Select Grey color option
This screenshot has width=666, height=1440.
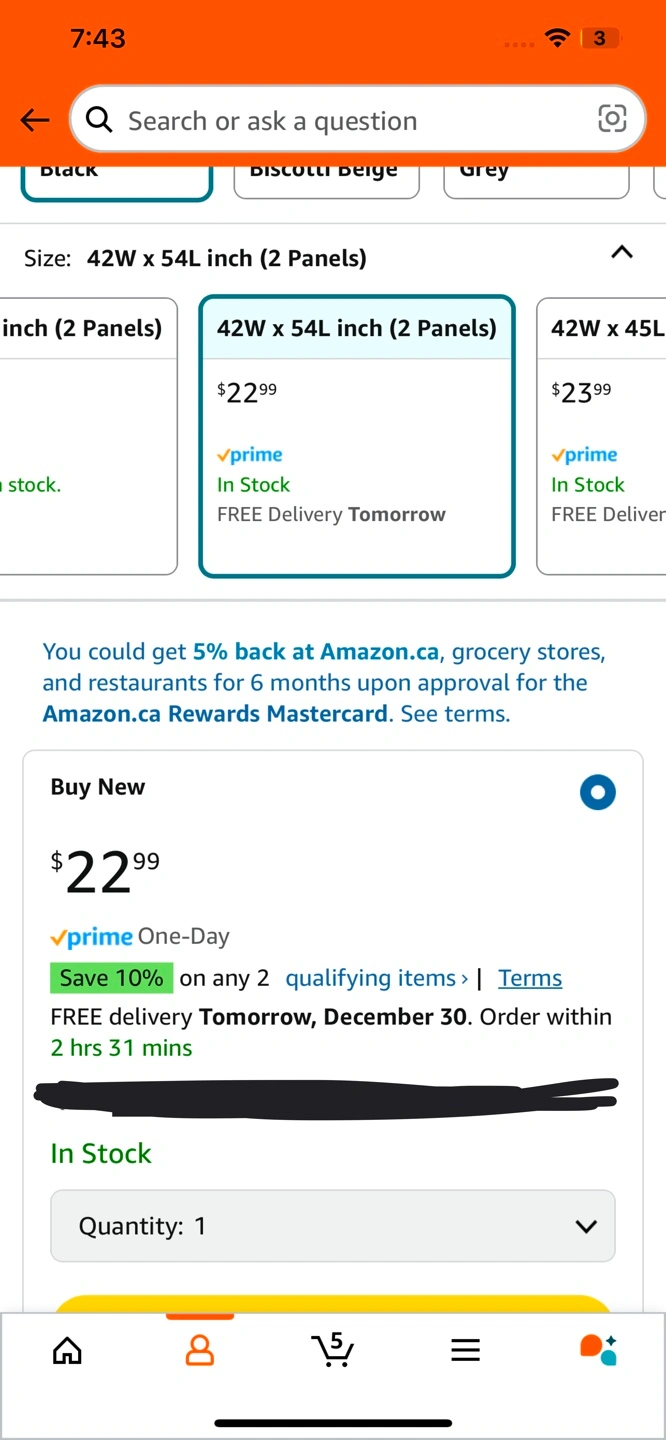pyautogui.click(x=536, y=179)
